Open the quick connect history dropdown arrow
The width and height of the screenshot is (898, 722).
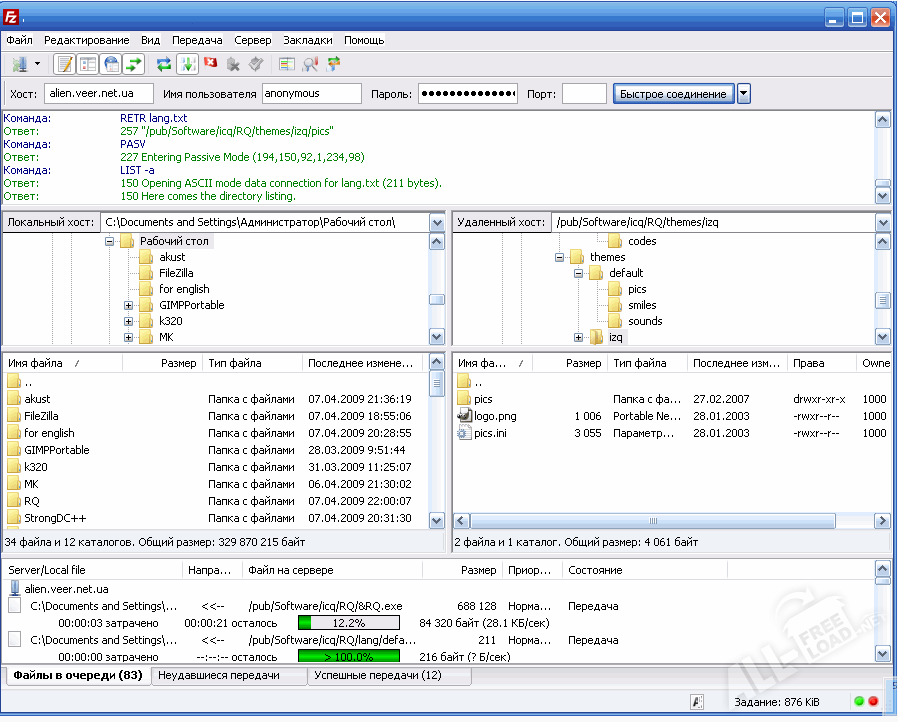(x=744, y=94)
